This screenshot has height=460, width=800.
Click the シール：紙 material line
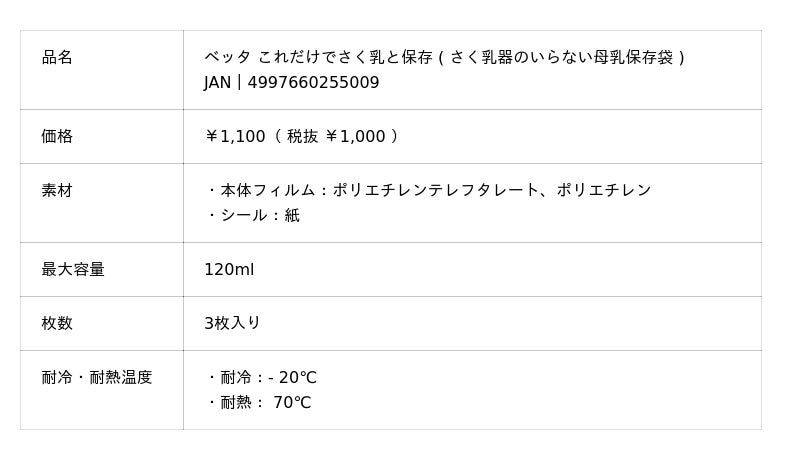coord(259,215)
